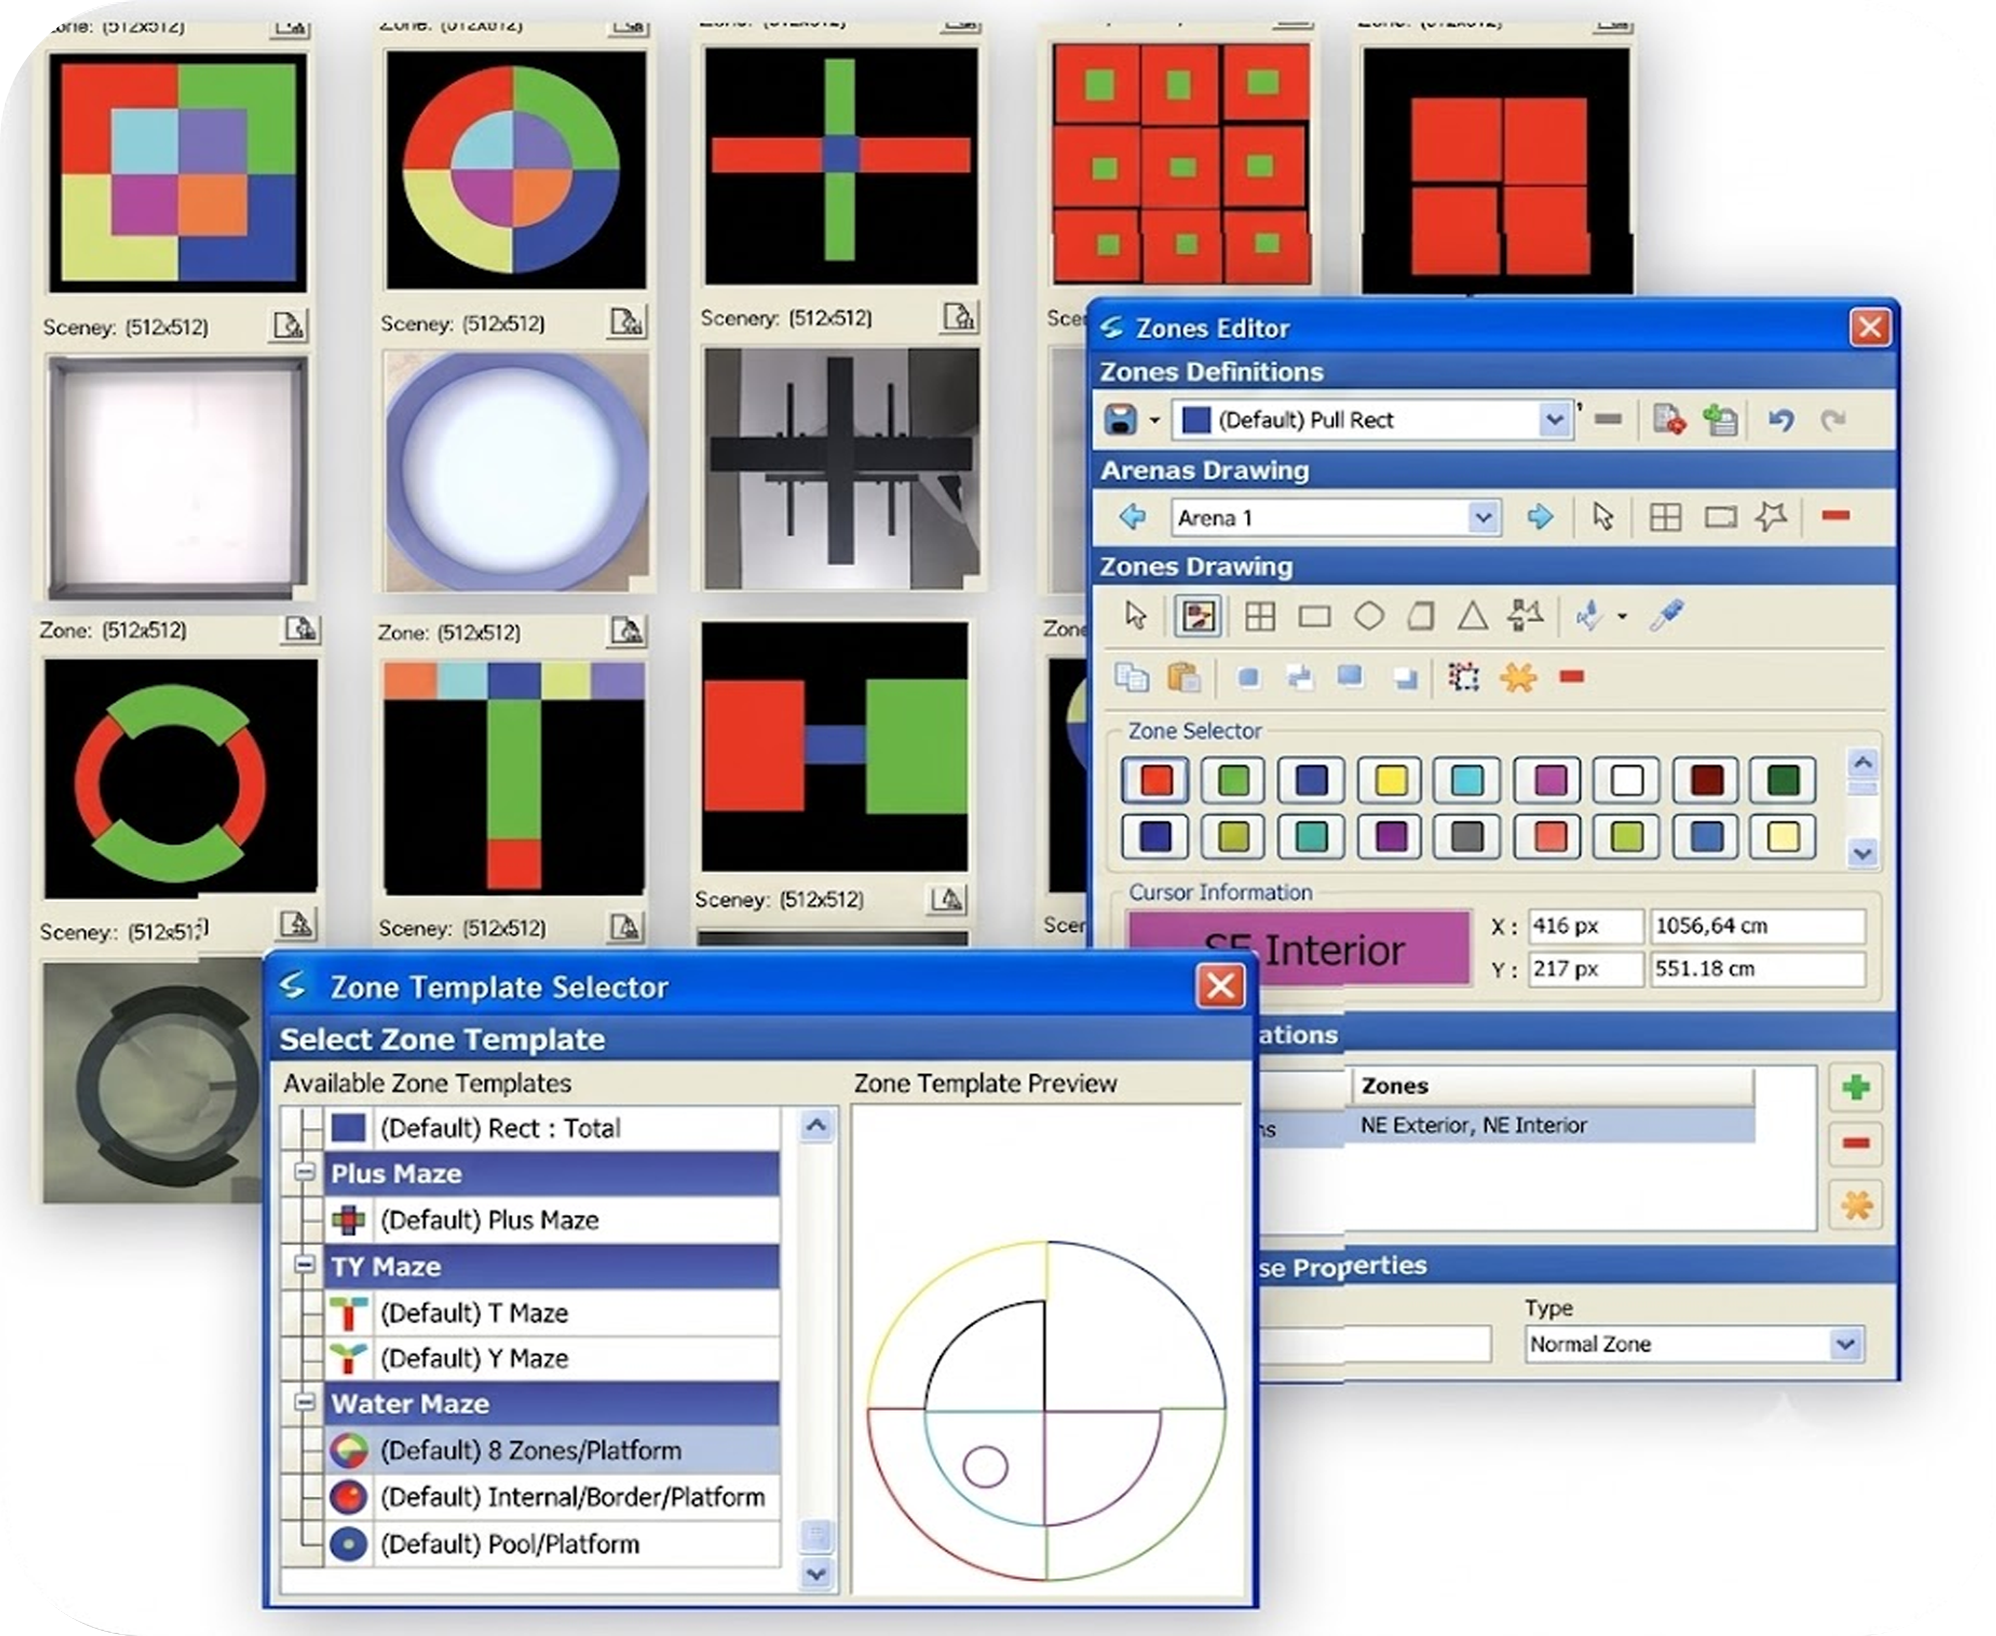Select (Default) Y Maze template
The width and height of the screenshot is (1996, 1636).
(553, 1358)
